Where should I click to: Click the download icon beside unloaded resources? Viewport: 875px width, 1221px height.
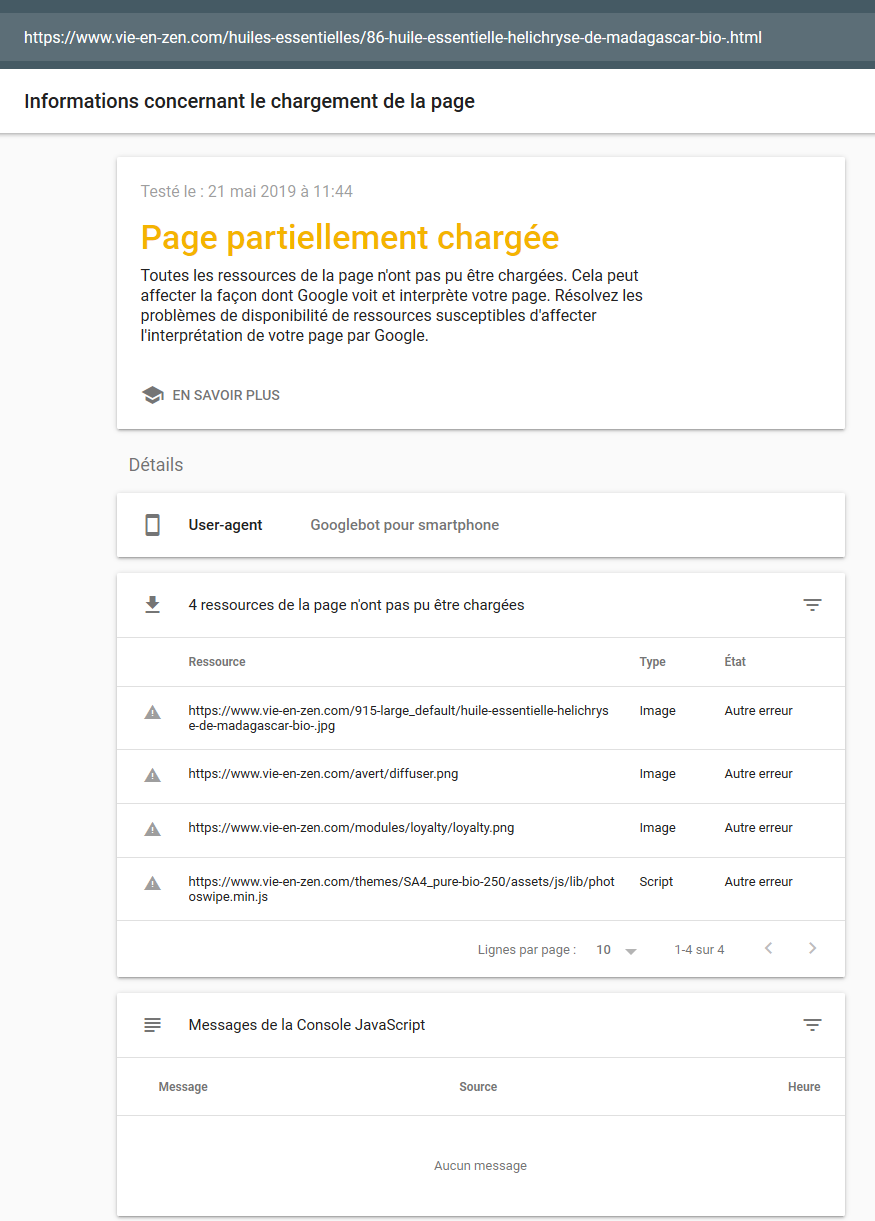(x=153, y=604)
